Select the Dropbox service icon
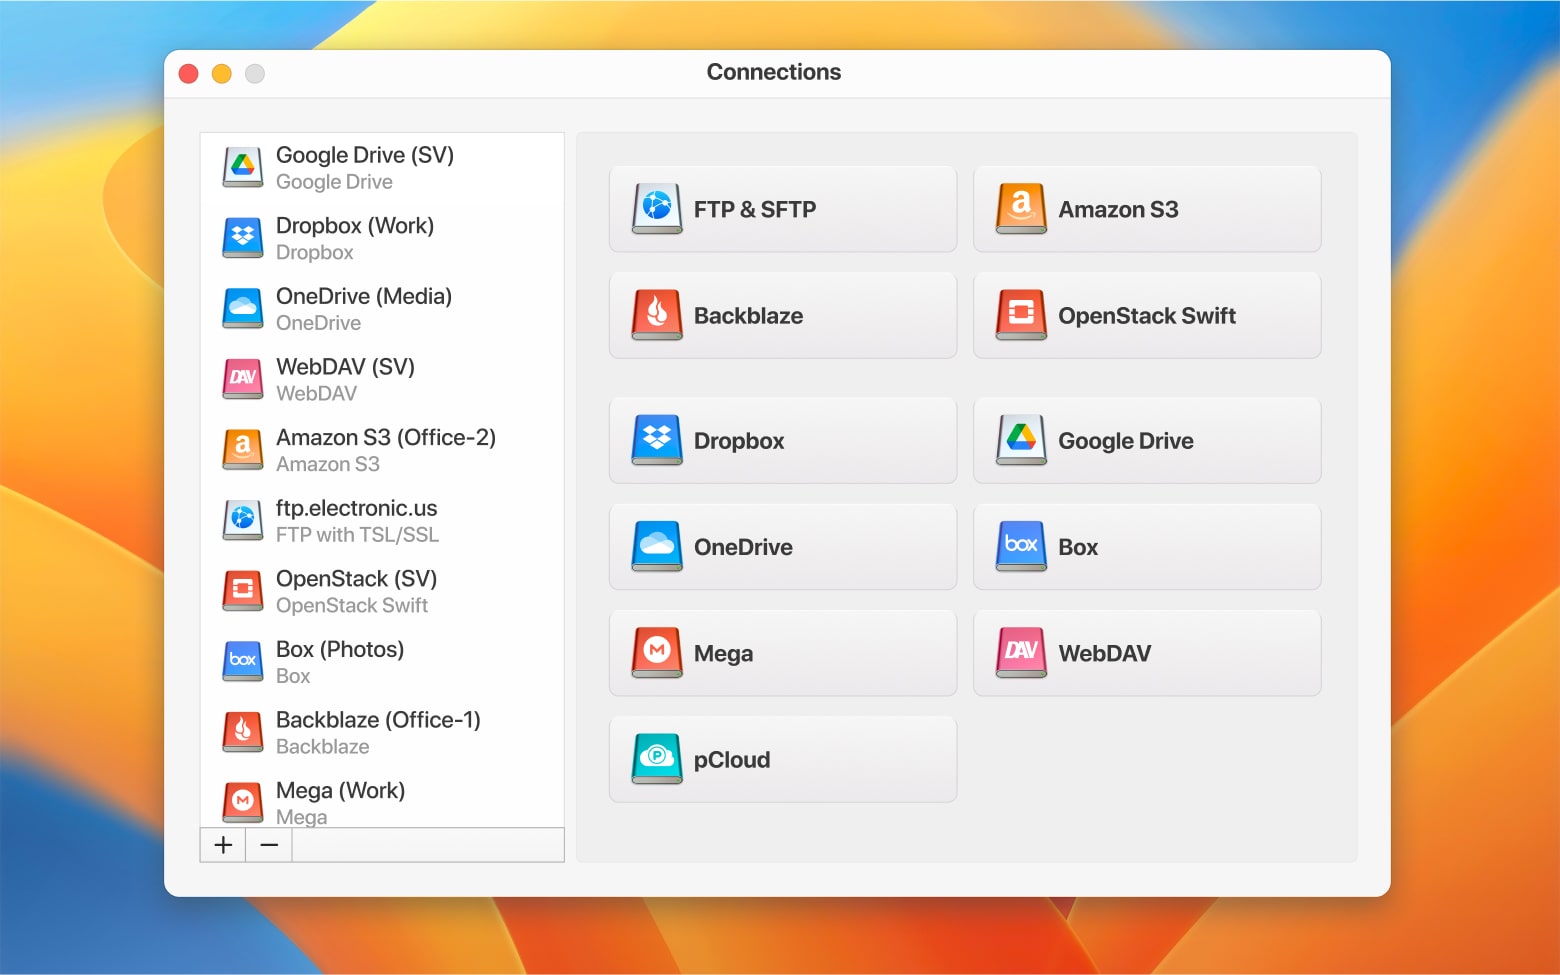The width and height of the screenshot is (1560, 975). point(655,440)
